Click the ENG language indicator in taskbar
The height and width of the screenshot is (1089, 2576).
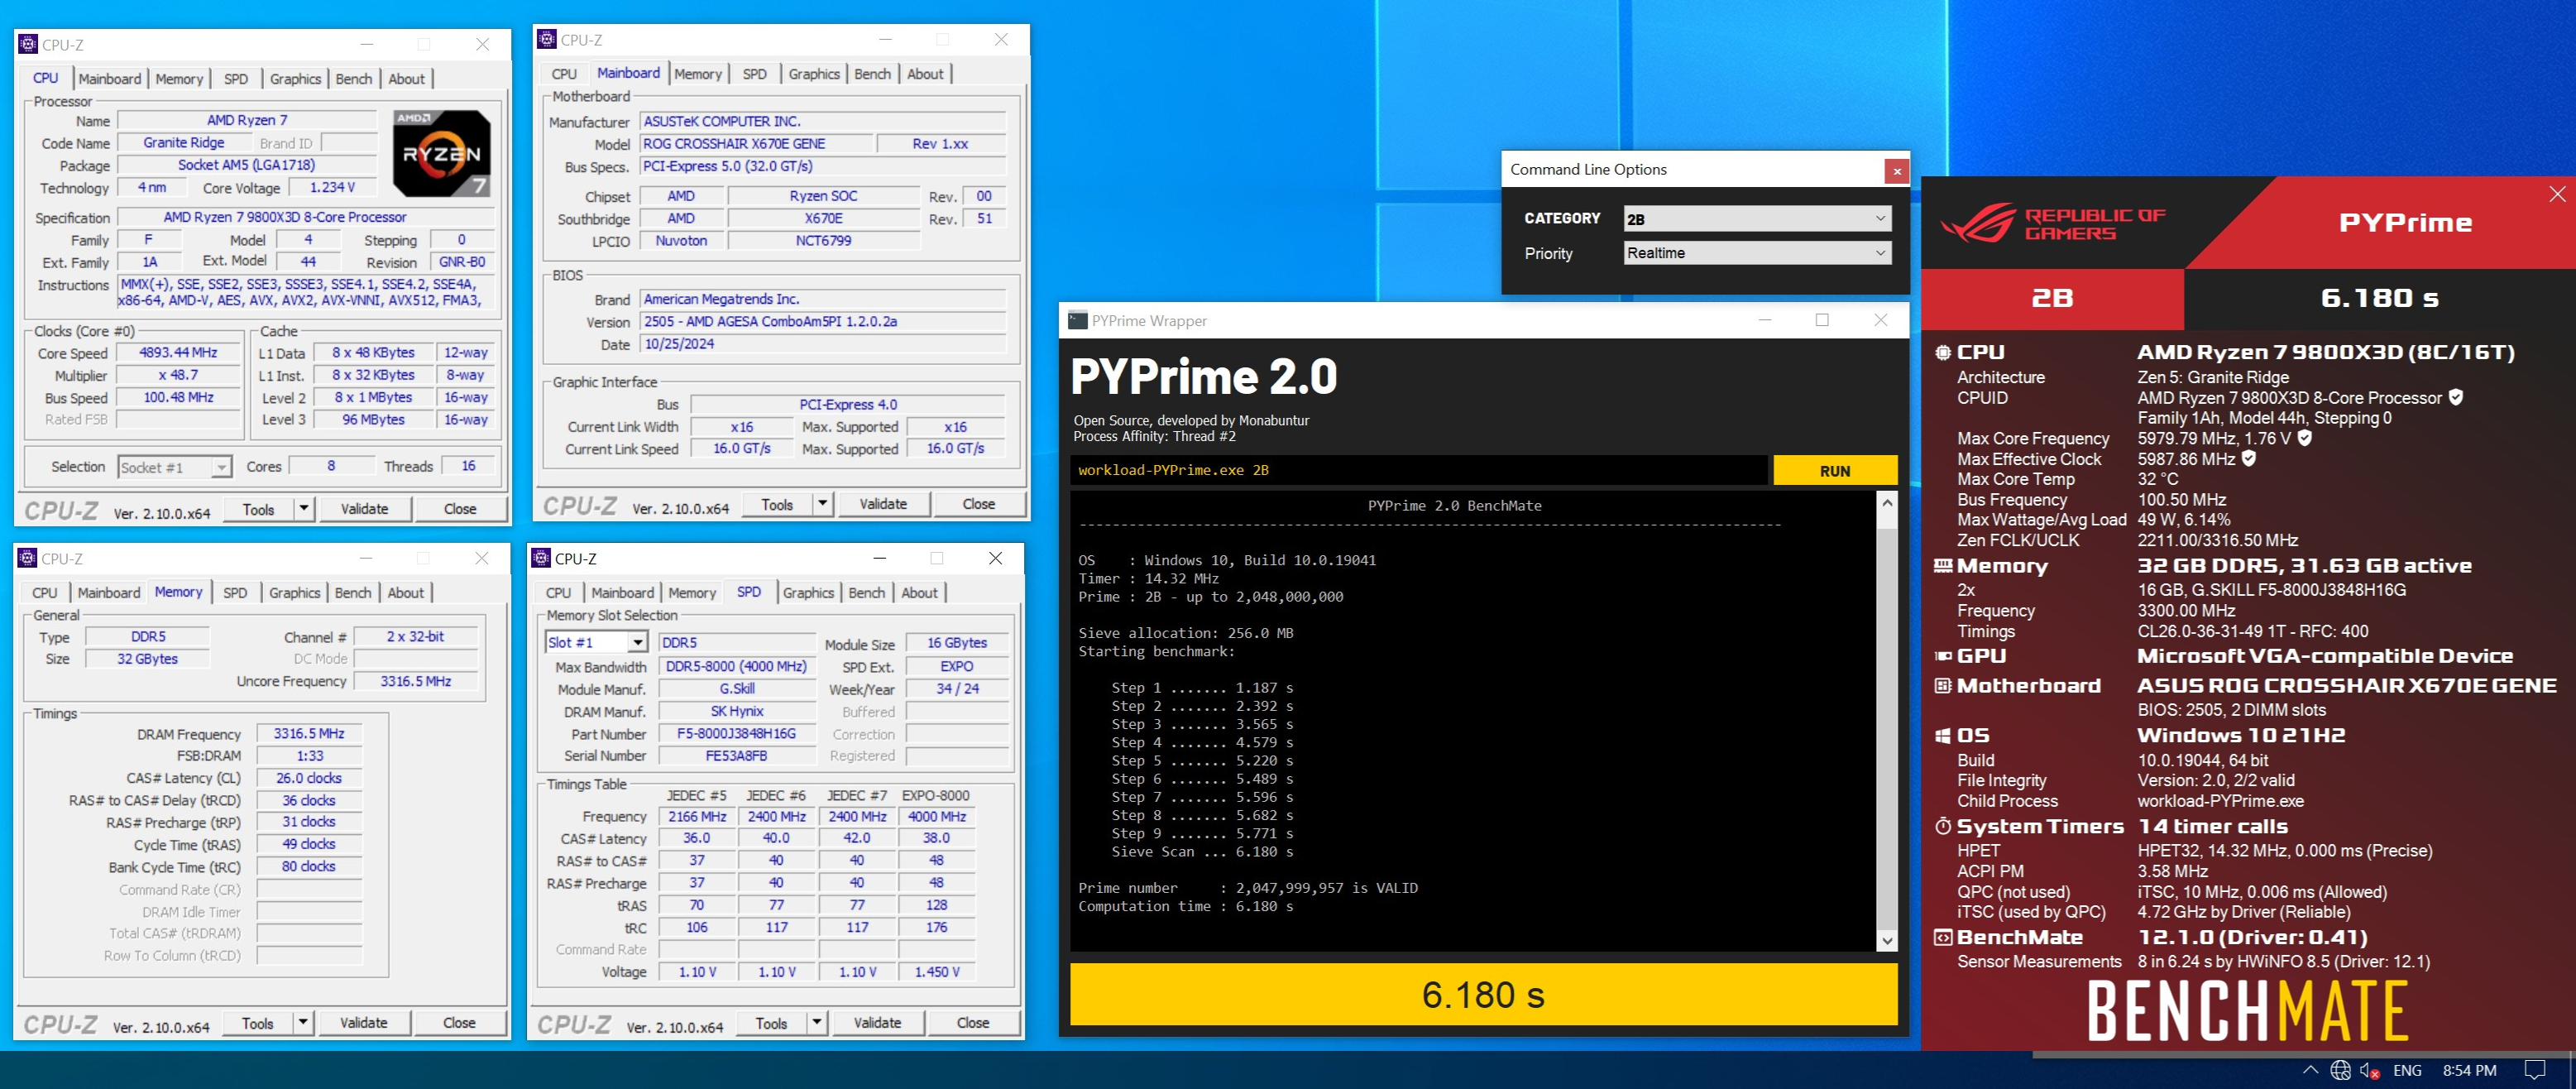(x=2407, y=1070)
